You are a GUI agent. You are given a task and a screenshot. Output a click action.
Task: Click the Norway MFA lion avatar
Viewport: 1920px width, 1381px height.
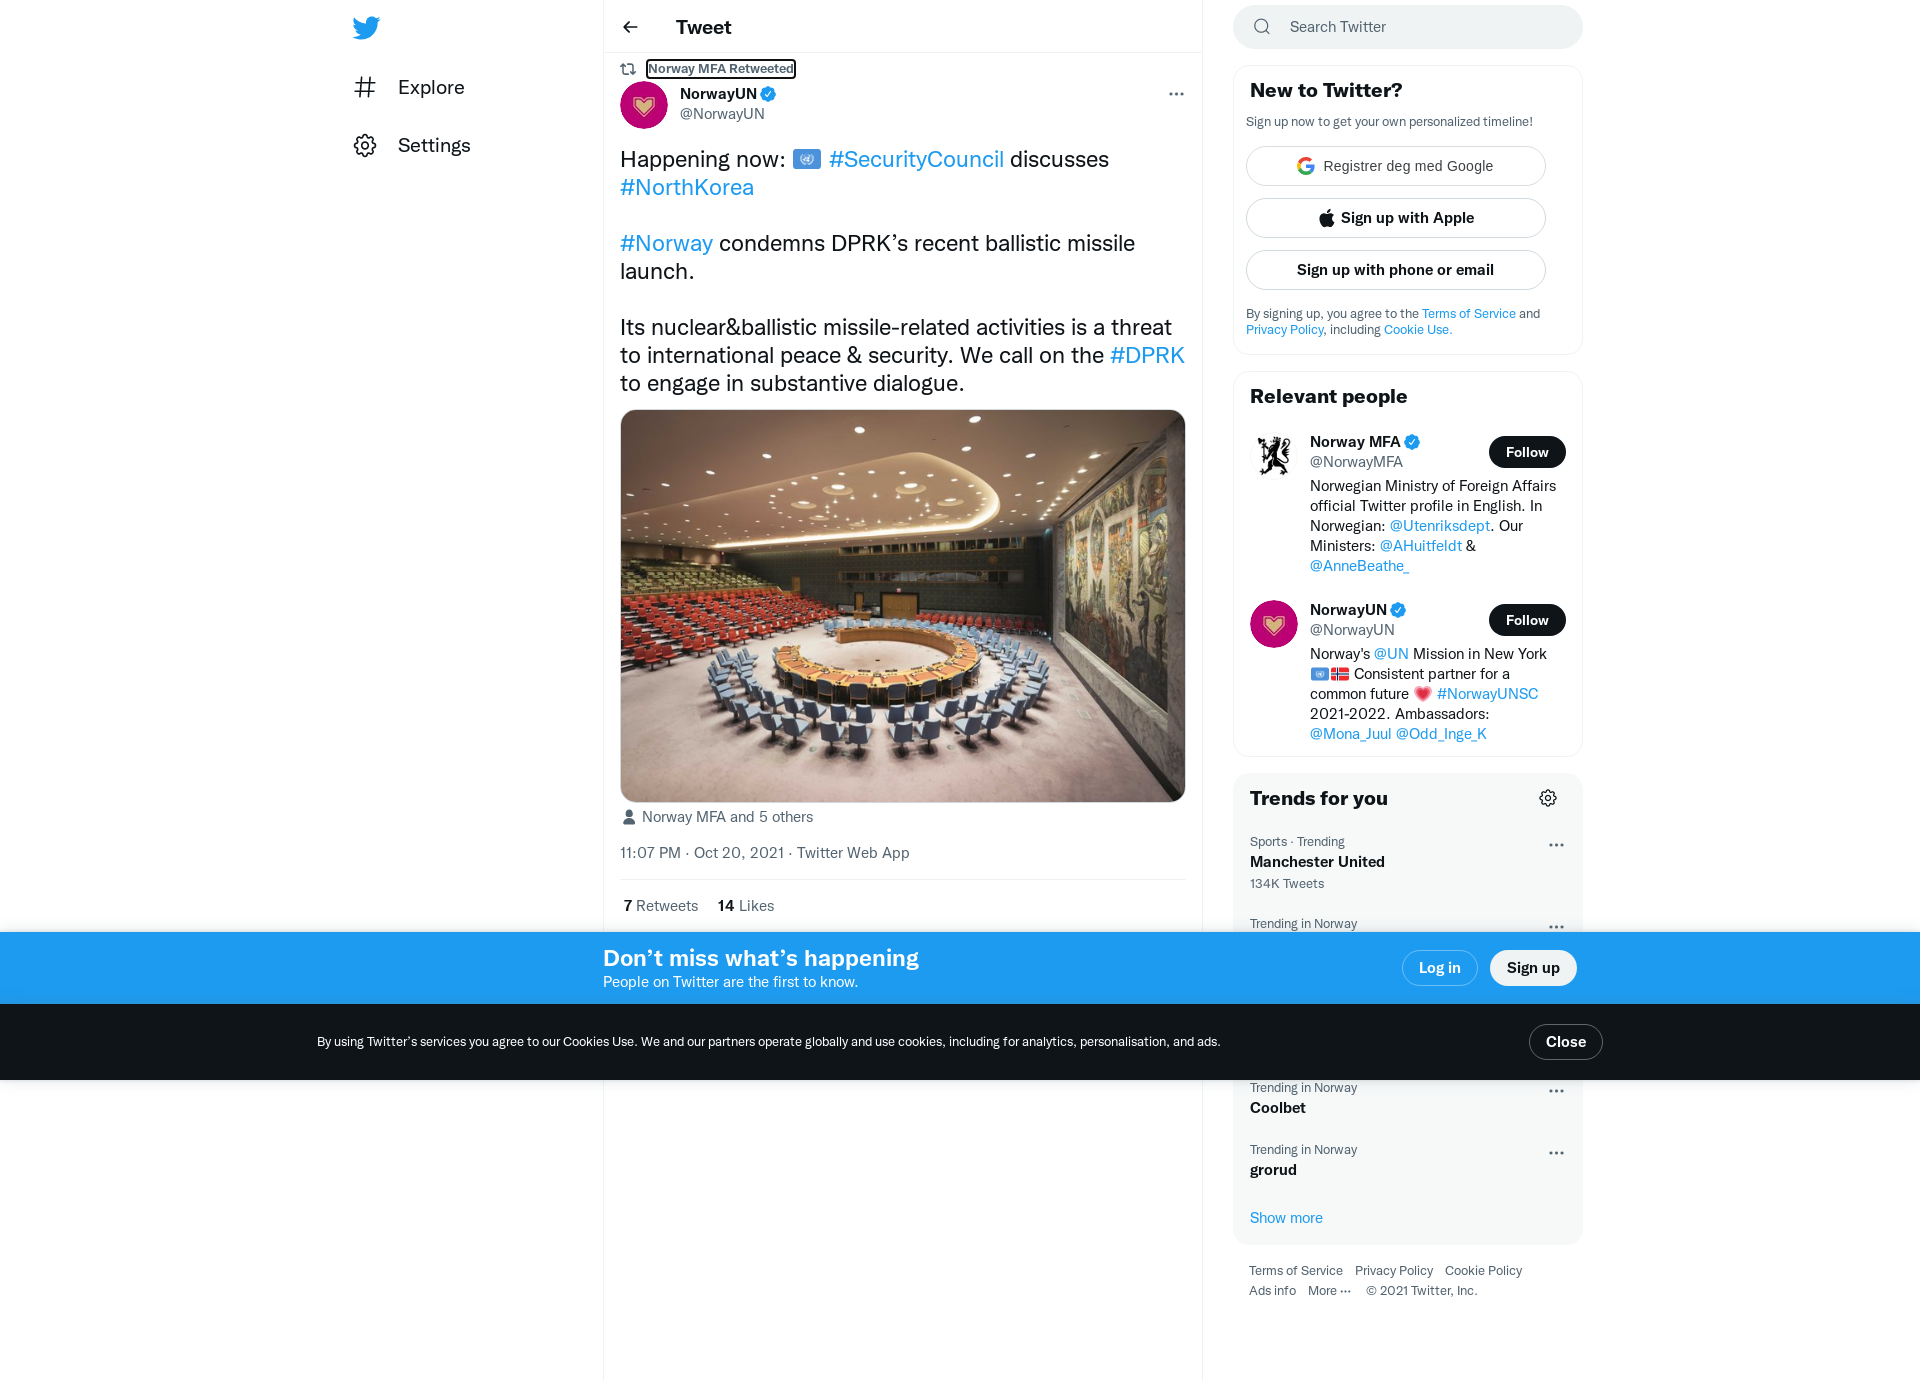pyautogui.click(x=1274, y=456)
